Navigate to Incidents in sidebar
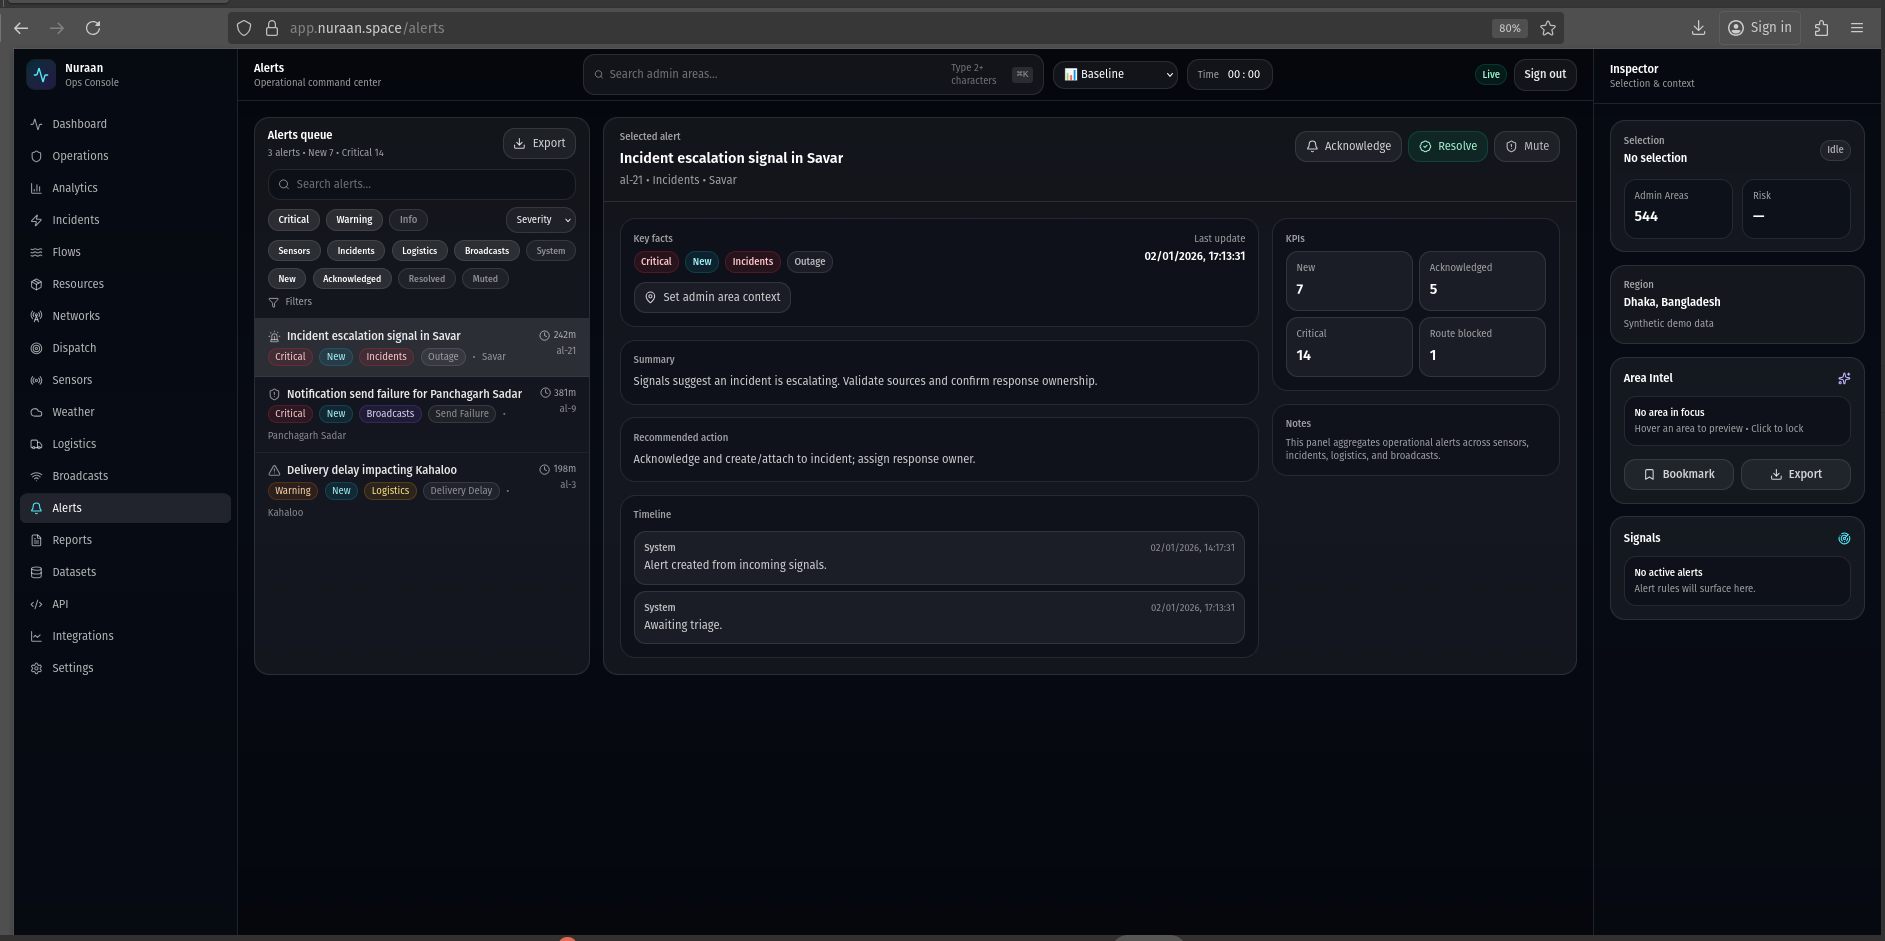 76,220
